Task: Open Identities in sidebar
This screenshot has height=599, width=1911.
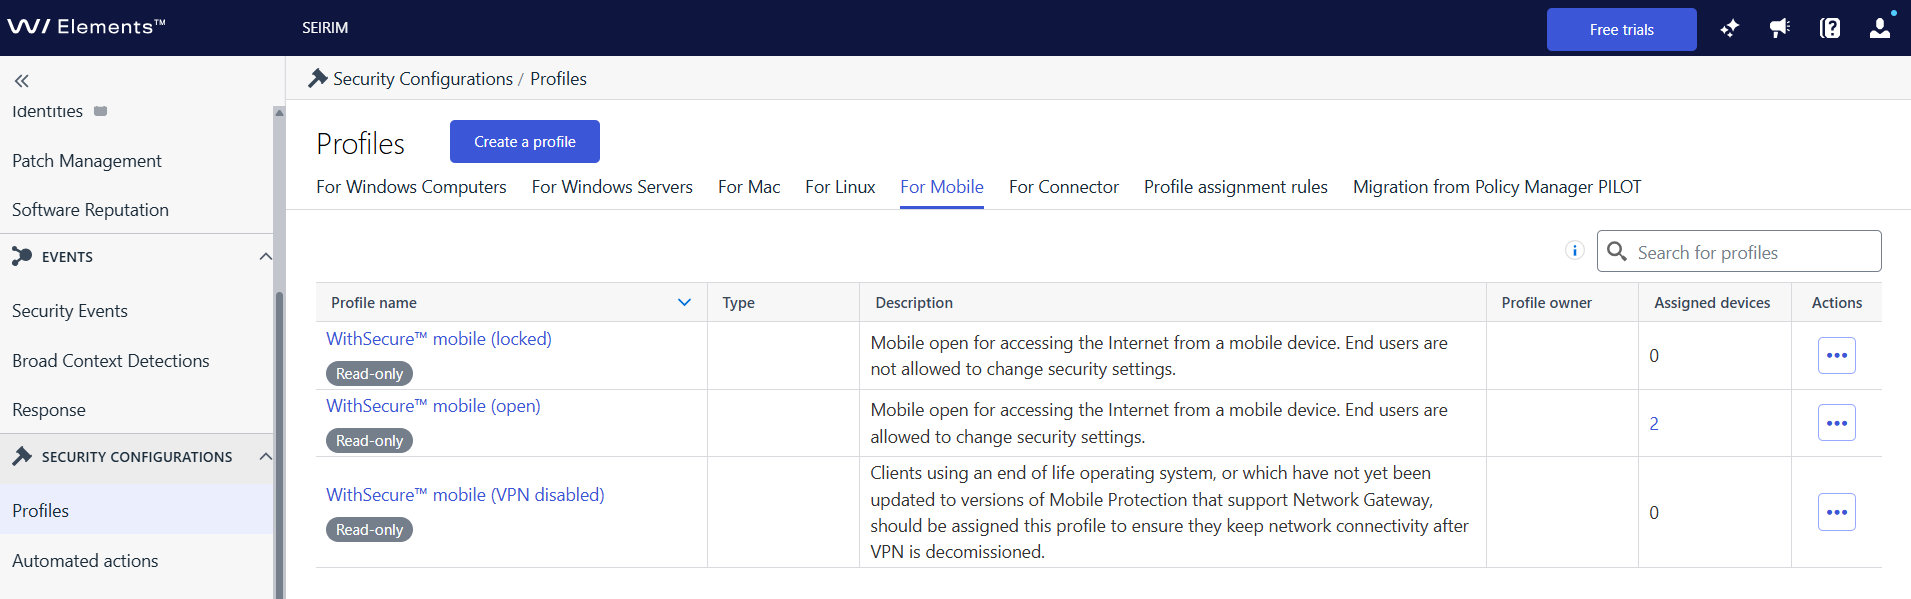Action: pyautogui.click(x=47, y=111)
